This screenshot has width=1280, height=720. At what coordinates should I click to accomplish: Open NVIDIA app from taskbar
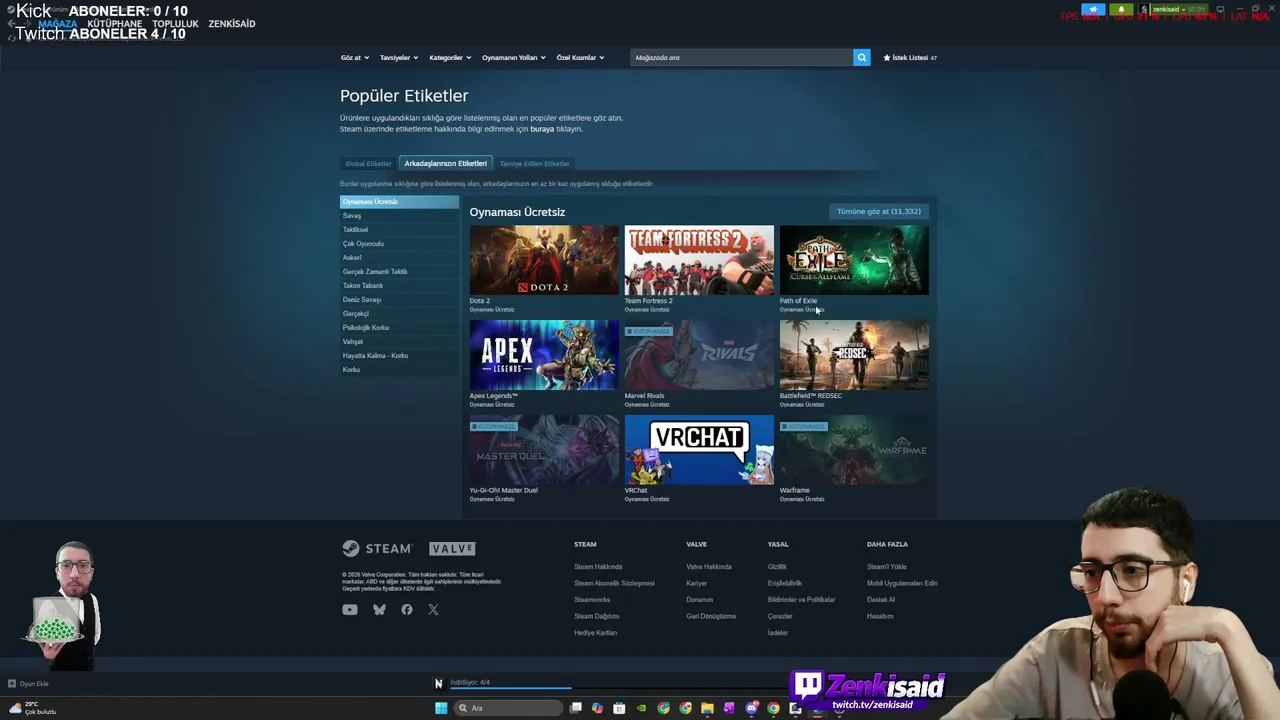click(x=641, y=708)
